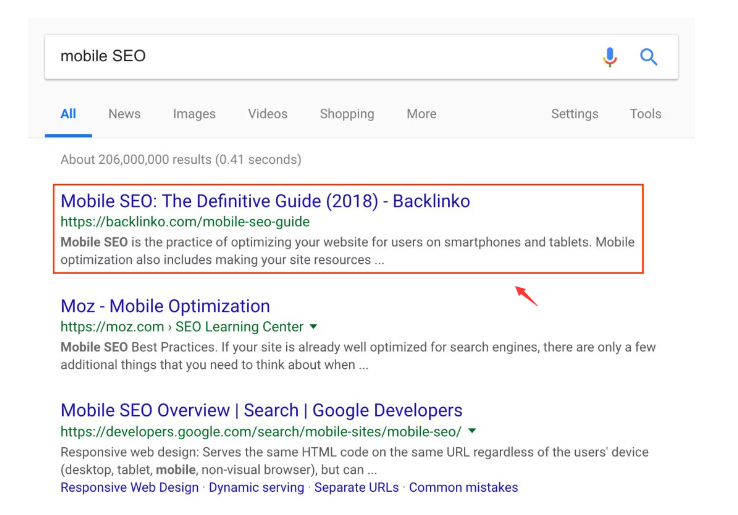Open the Moz Mobile Optimization result
Image resolution: width=738 pixels, height=515 pixels.
[165, 306]
